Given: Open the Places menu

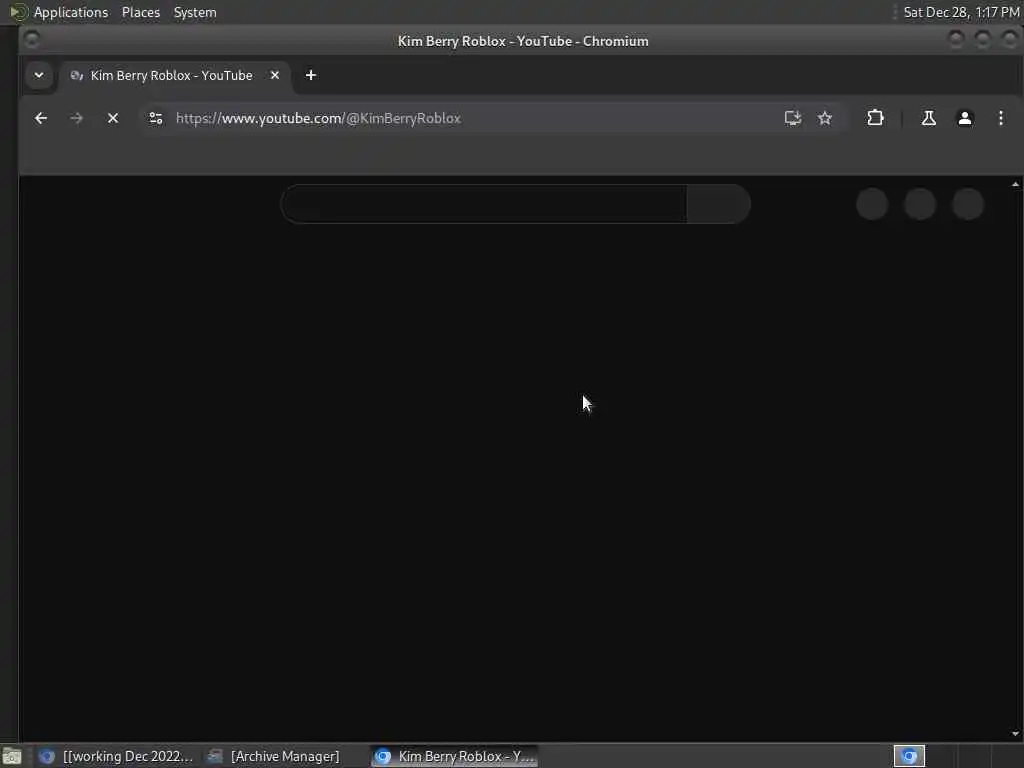Looking at the screenshot, I should pos(140,12).
